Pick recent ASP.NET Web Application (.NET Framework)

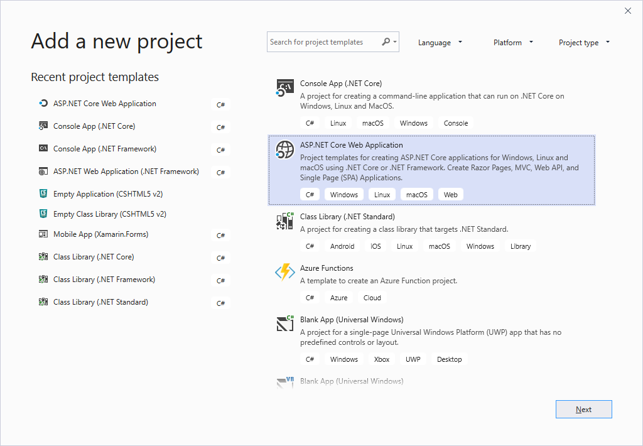click(x=125, y=171)
